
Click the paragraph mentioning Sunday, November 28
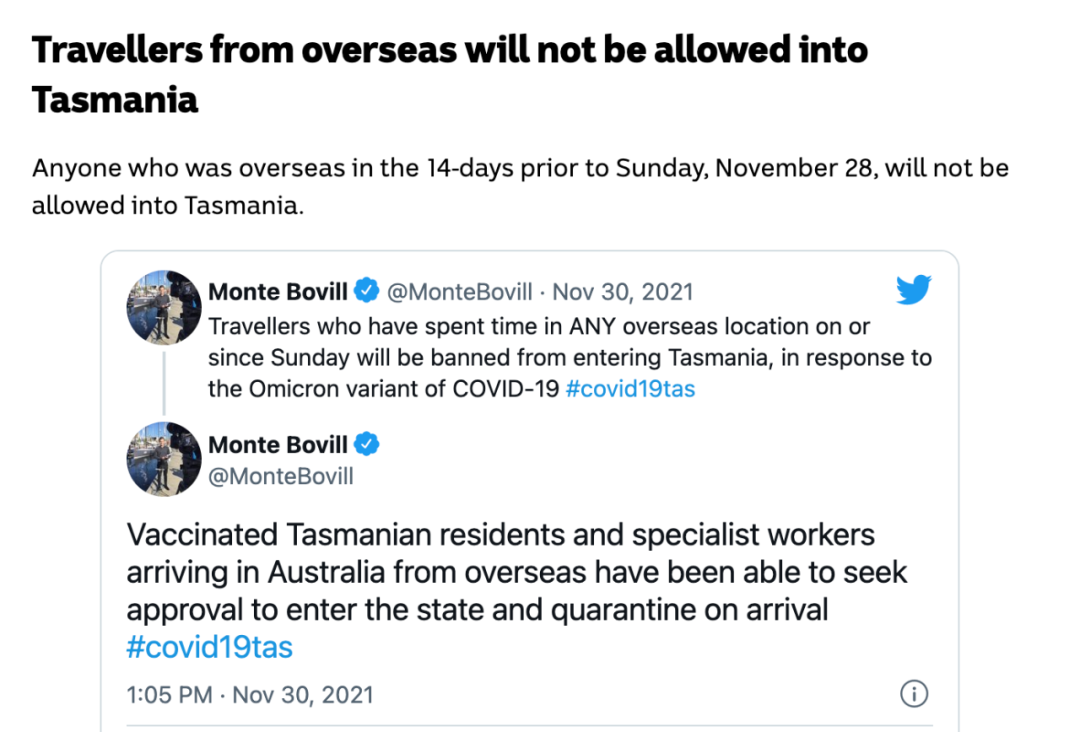[520, 187]
